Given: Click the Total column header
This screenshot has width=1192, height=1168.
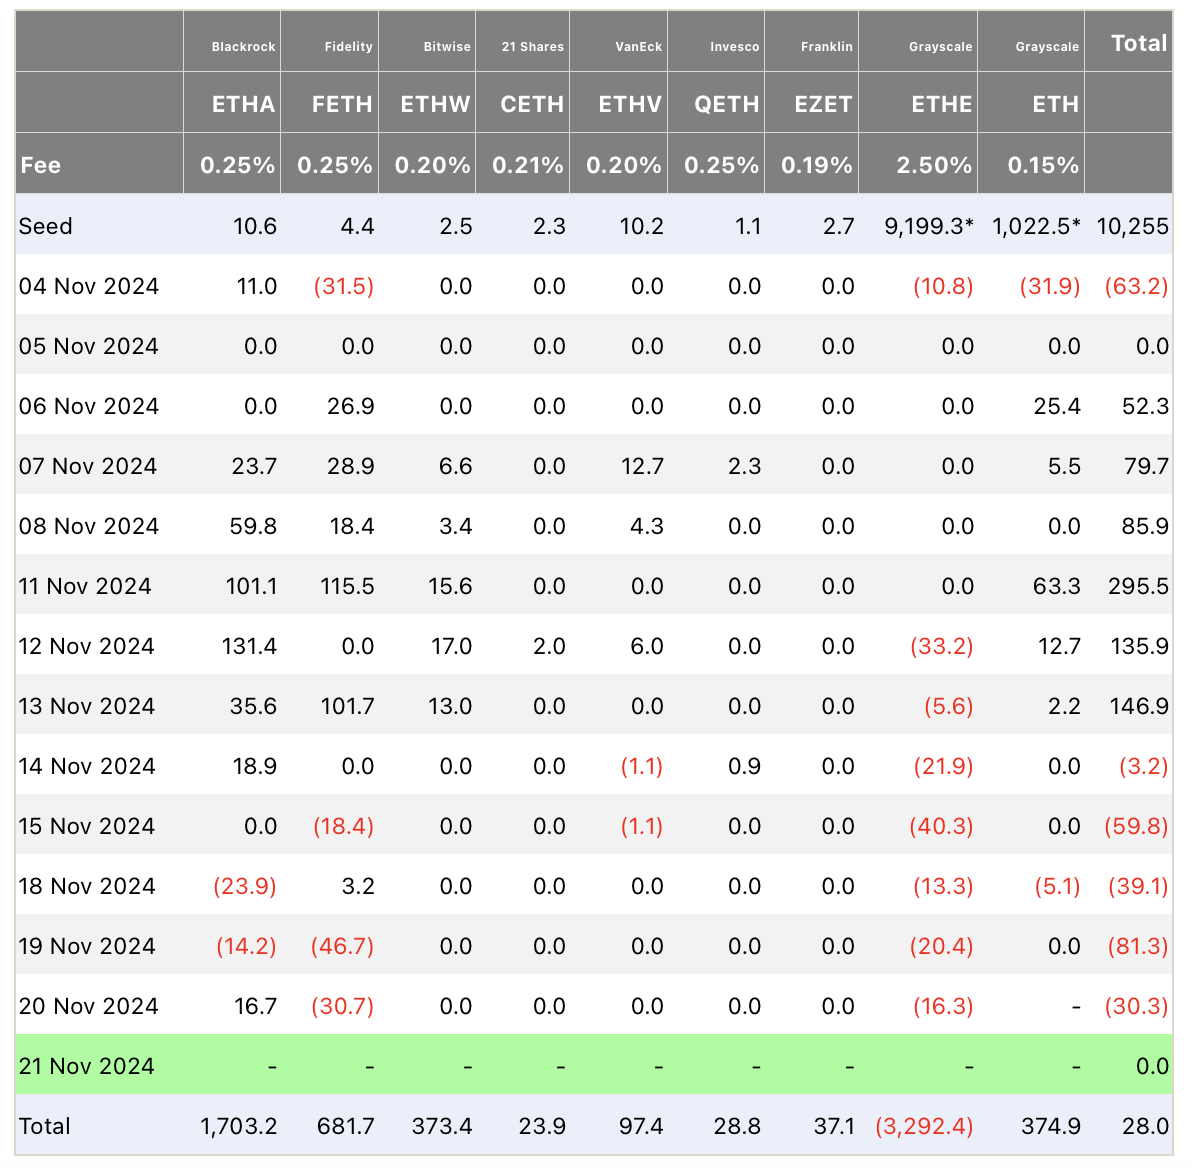Looking at the screenshot, I should click(x=1139, y=43).
